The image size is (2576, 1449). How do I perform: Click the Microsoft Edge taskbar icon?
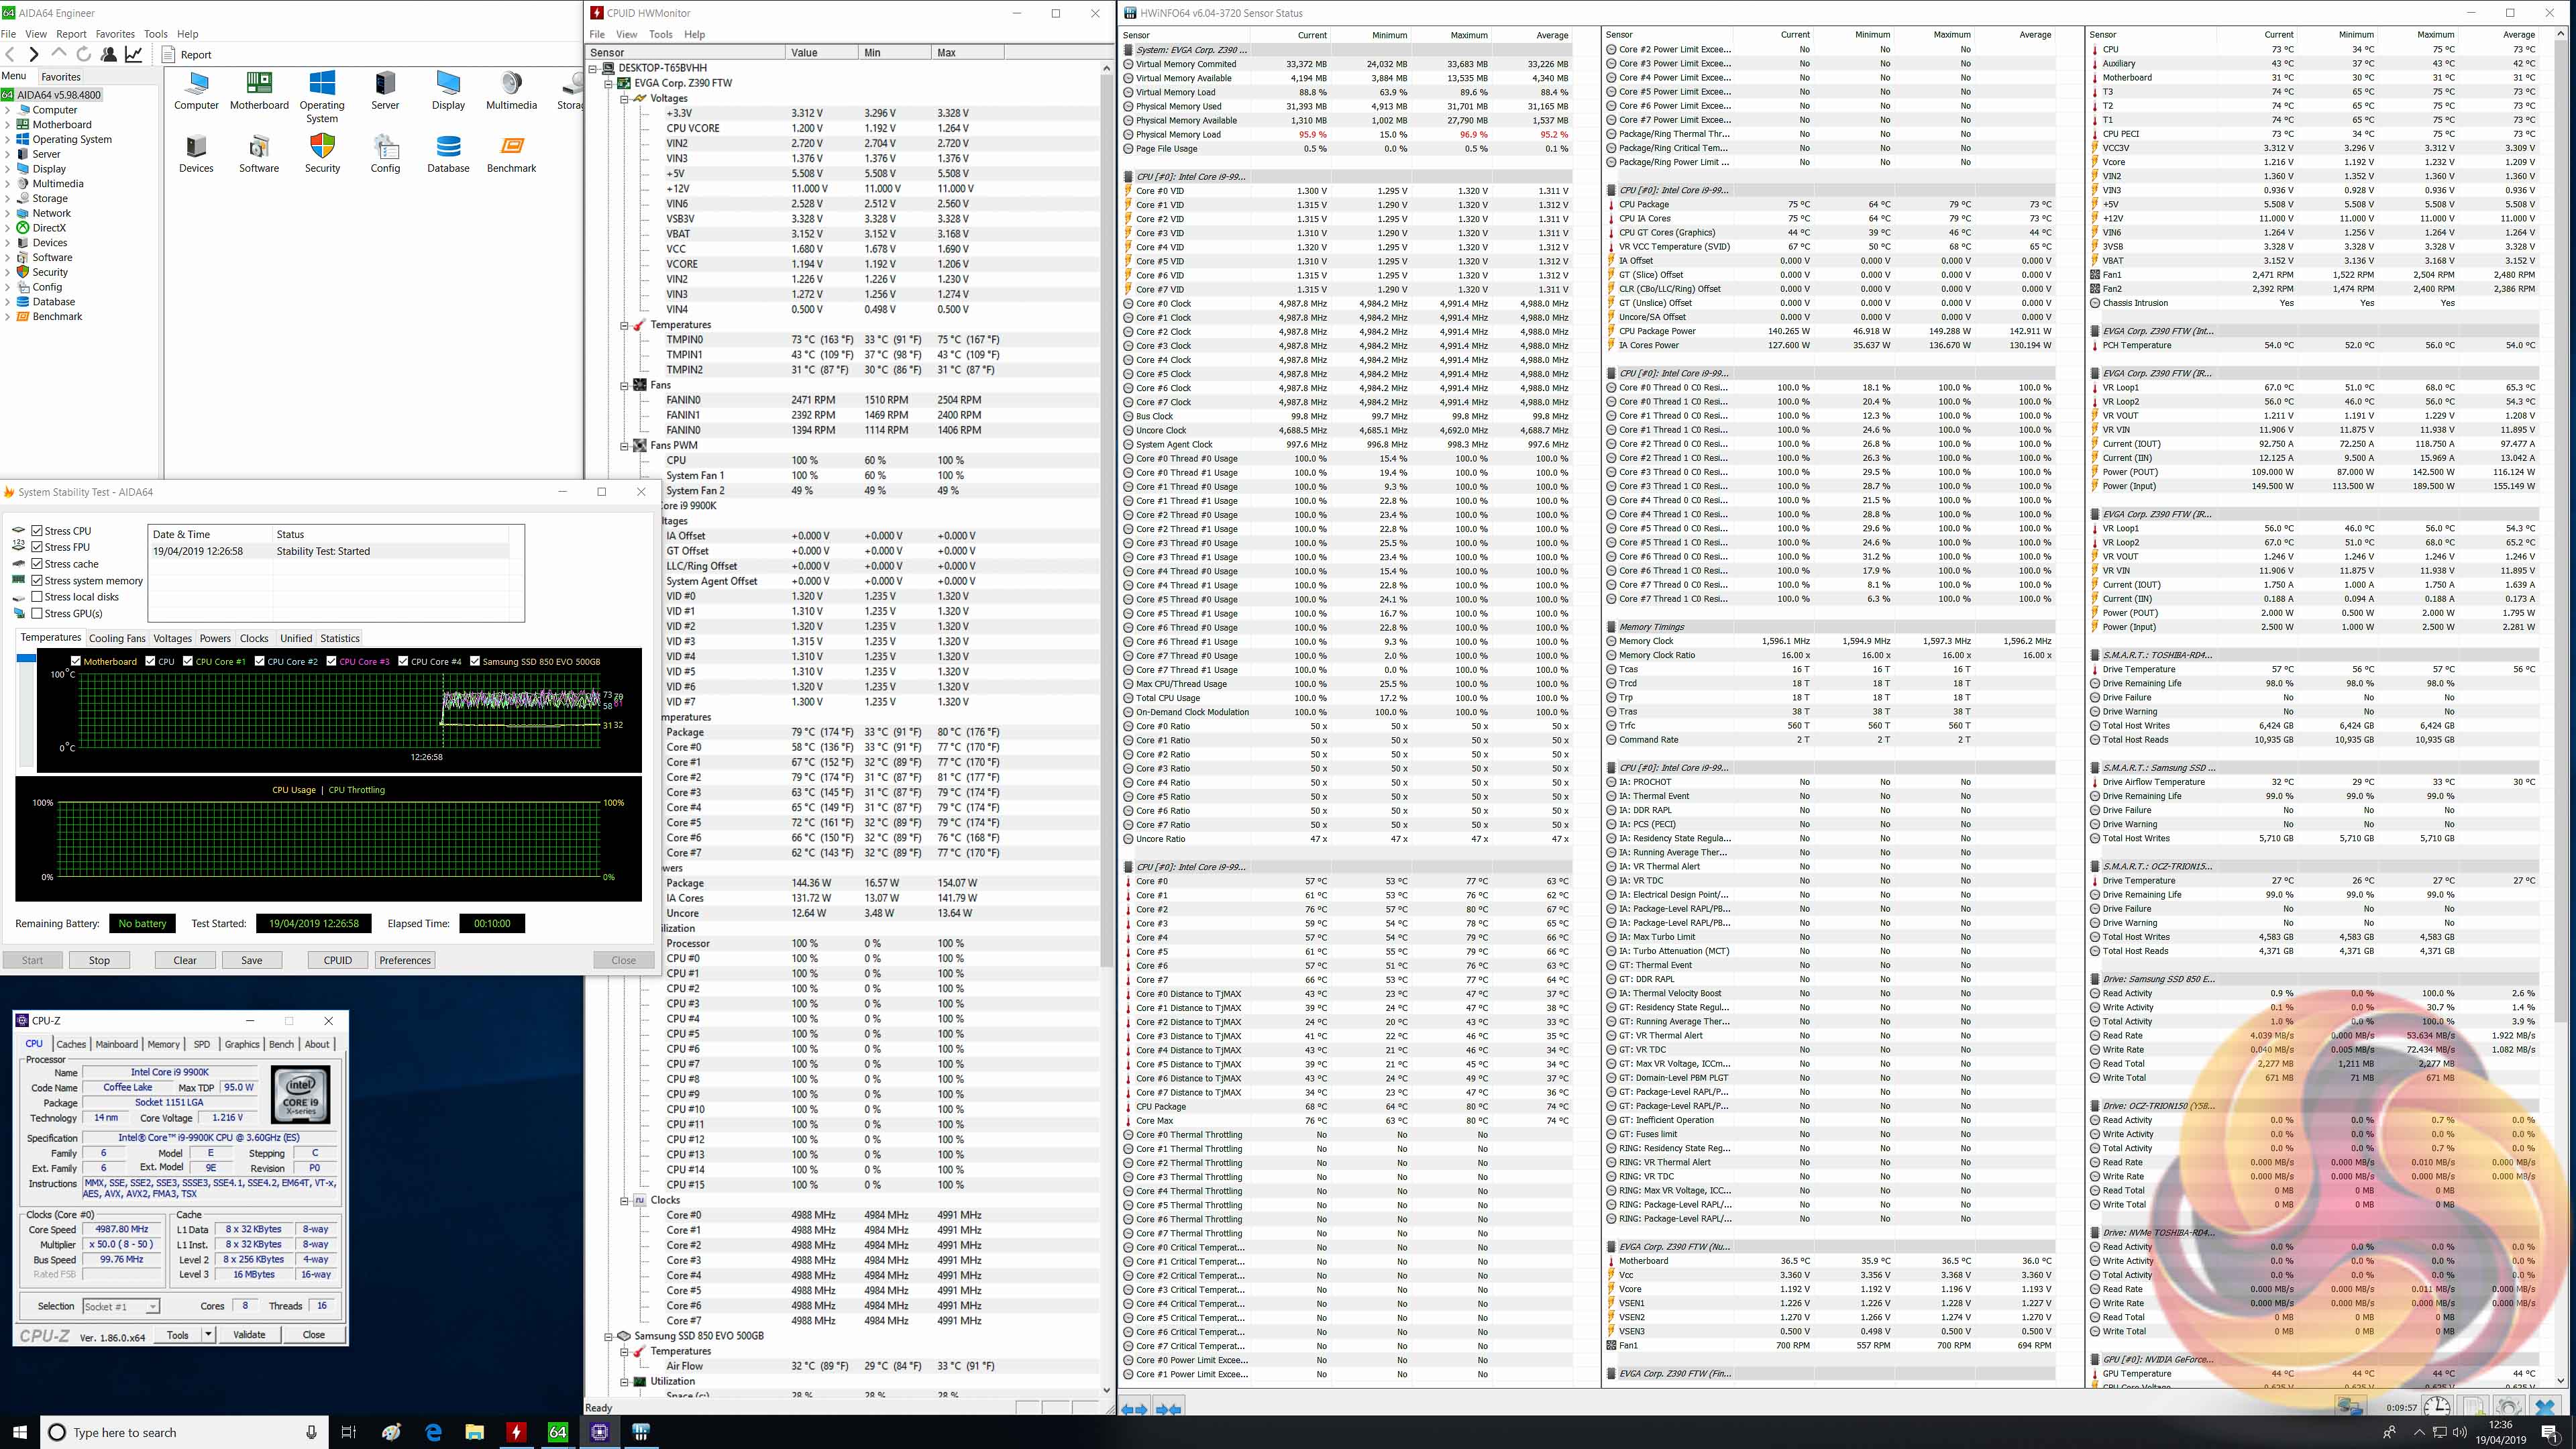[433, 1432]
